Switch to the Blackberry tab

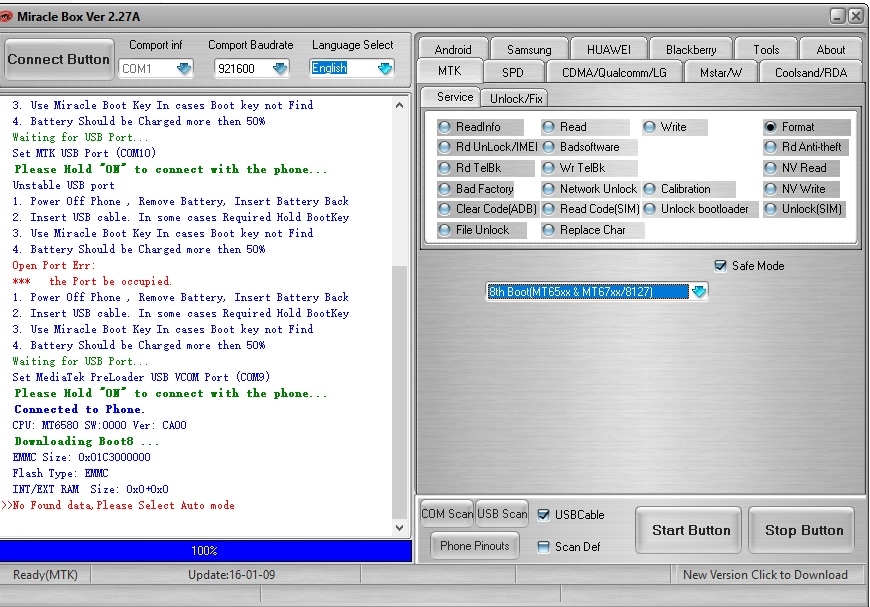coord(691,49)
